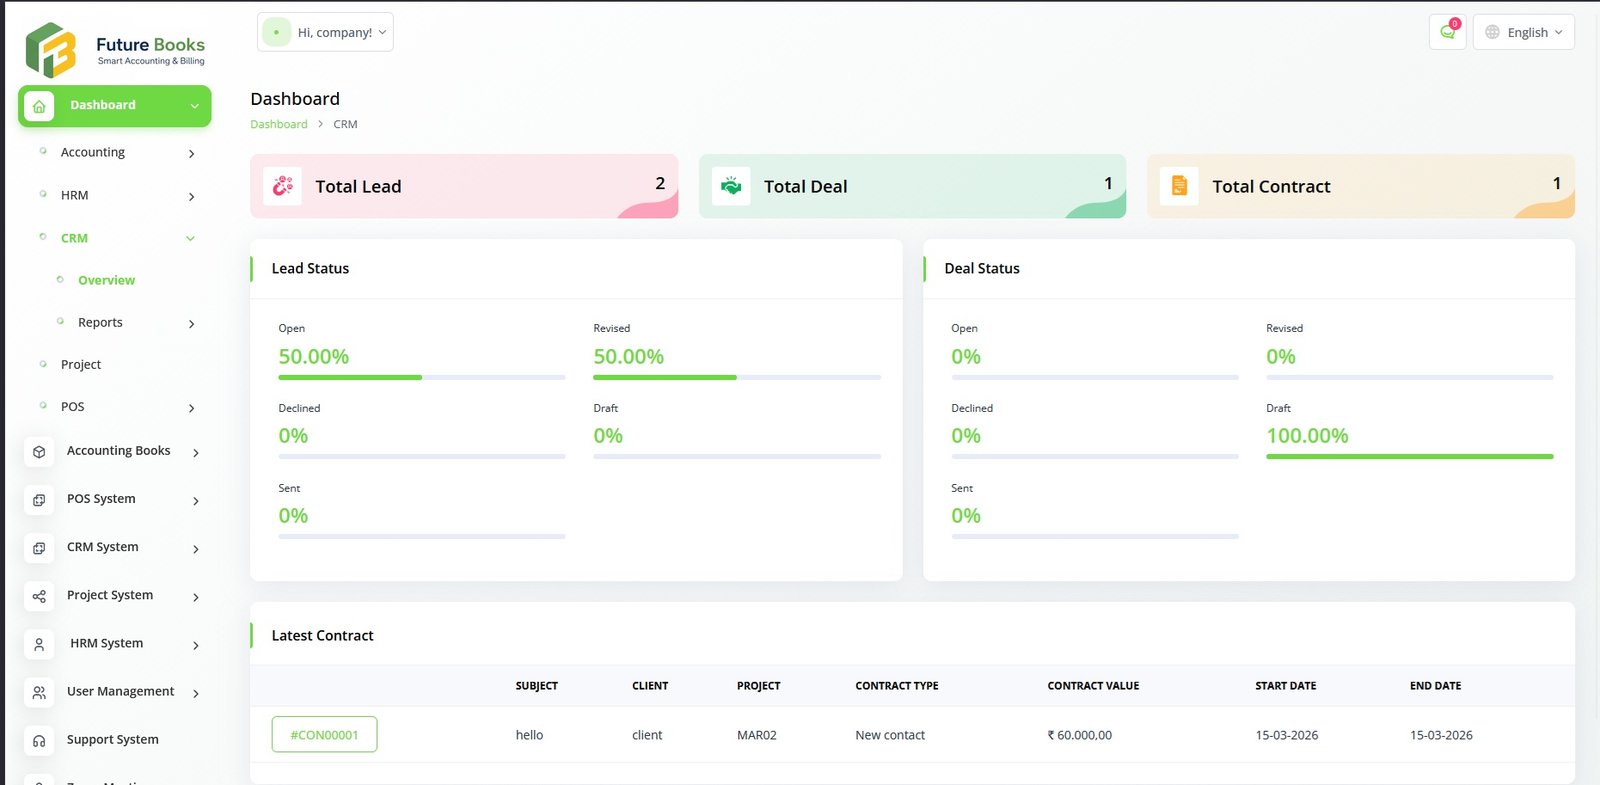
Task: Click the Project System share icon
Action: point(39,596)
